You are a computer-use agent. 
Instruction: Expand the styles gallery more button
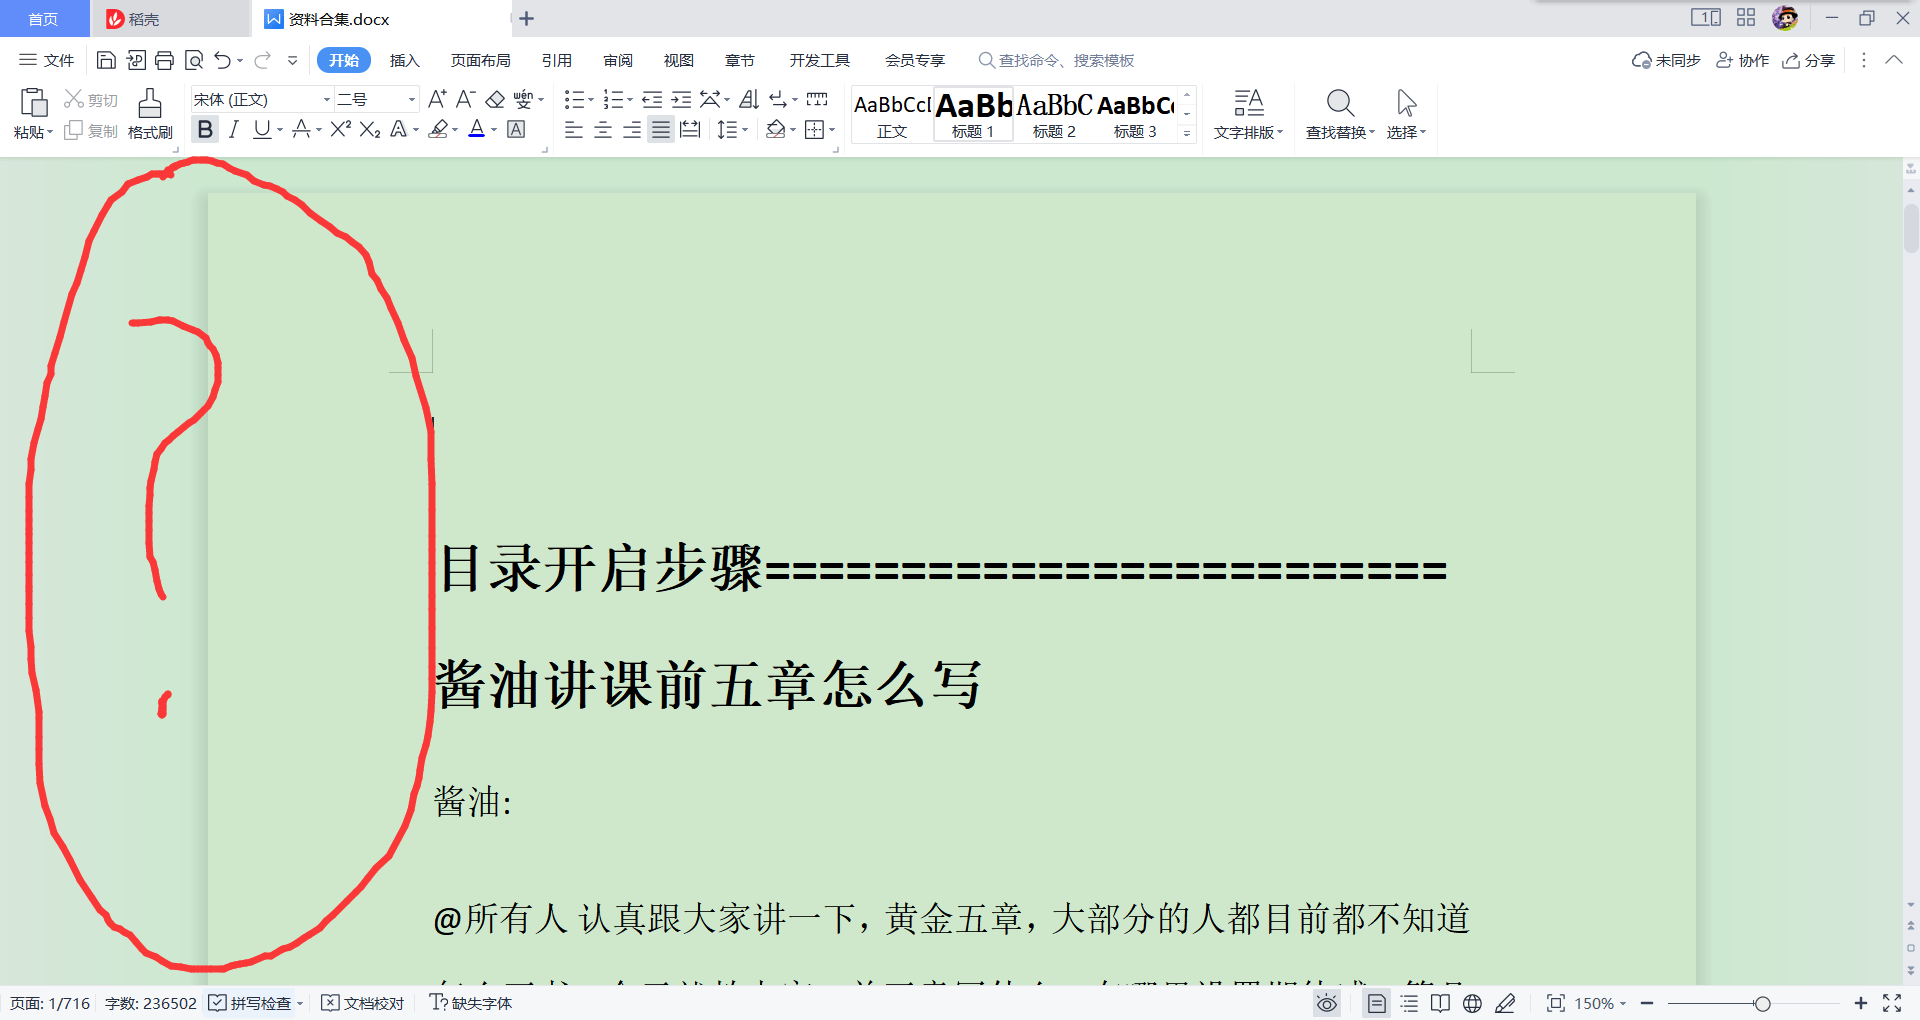point(1187,132)
